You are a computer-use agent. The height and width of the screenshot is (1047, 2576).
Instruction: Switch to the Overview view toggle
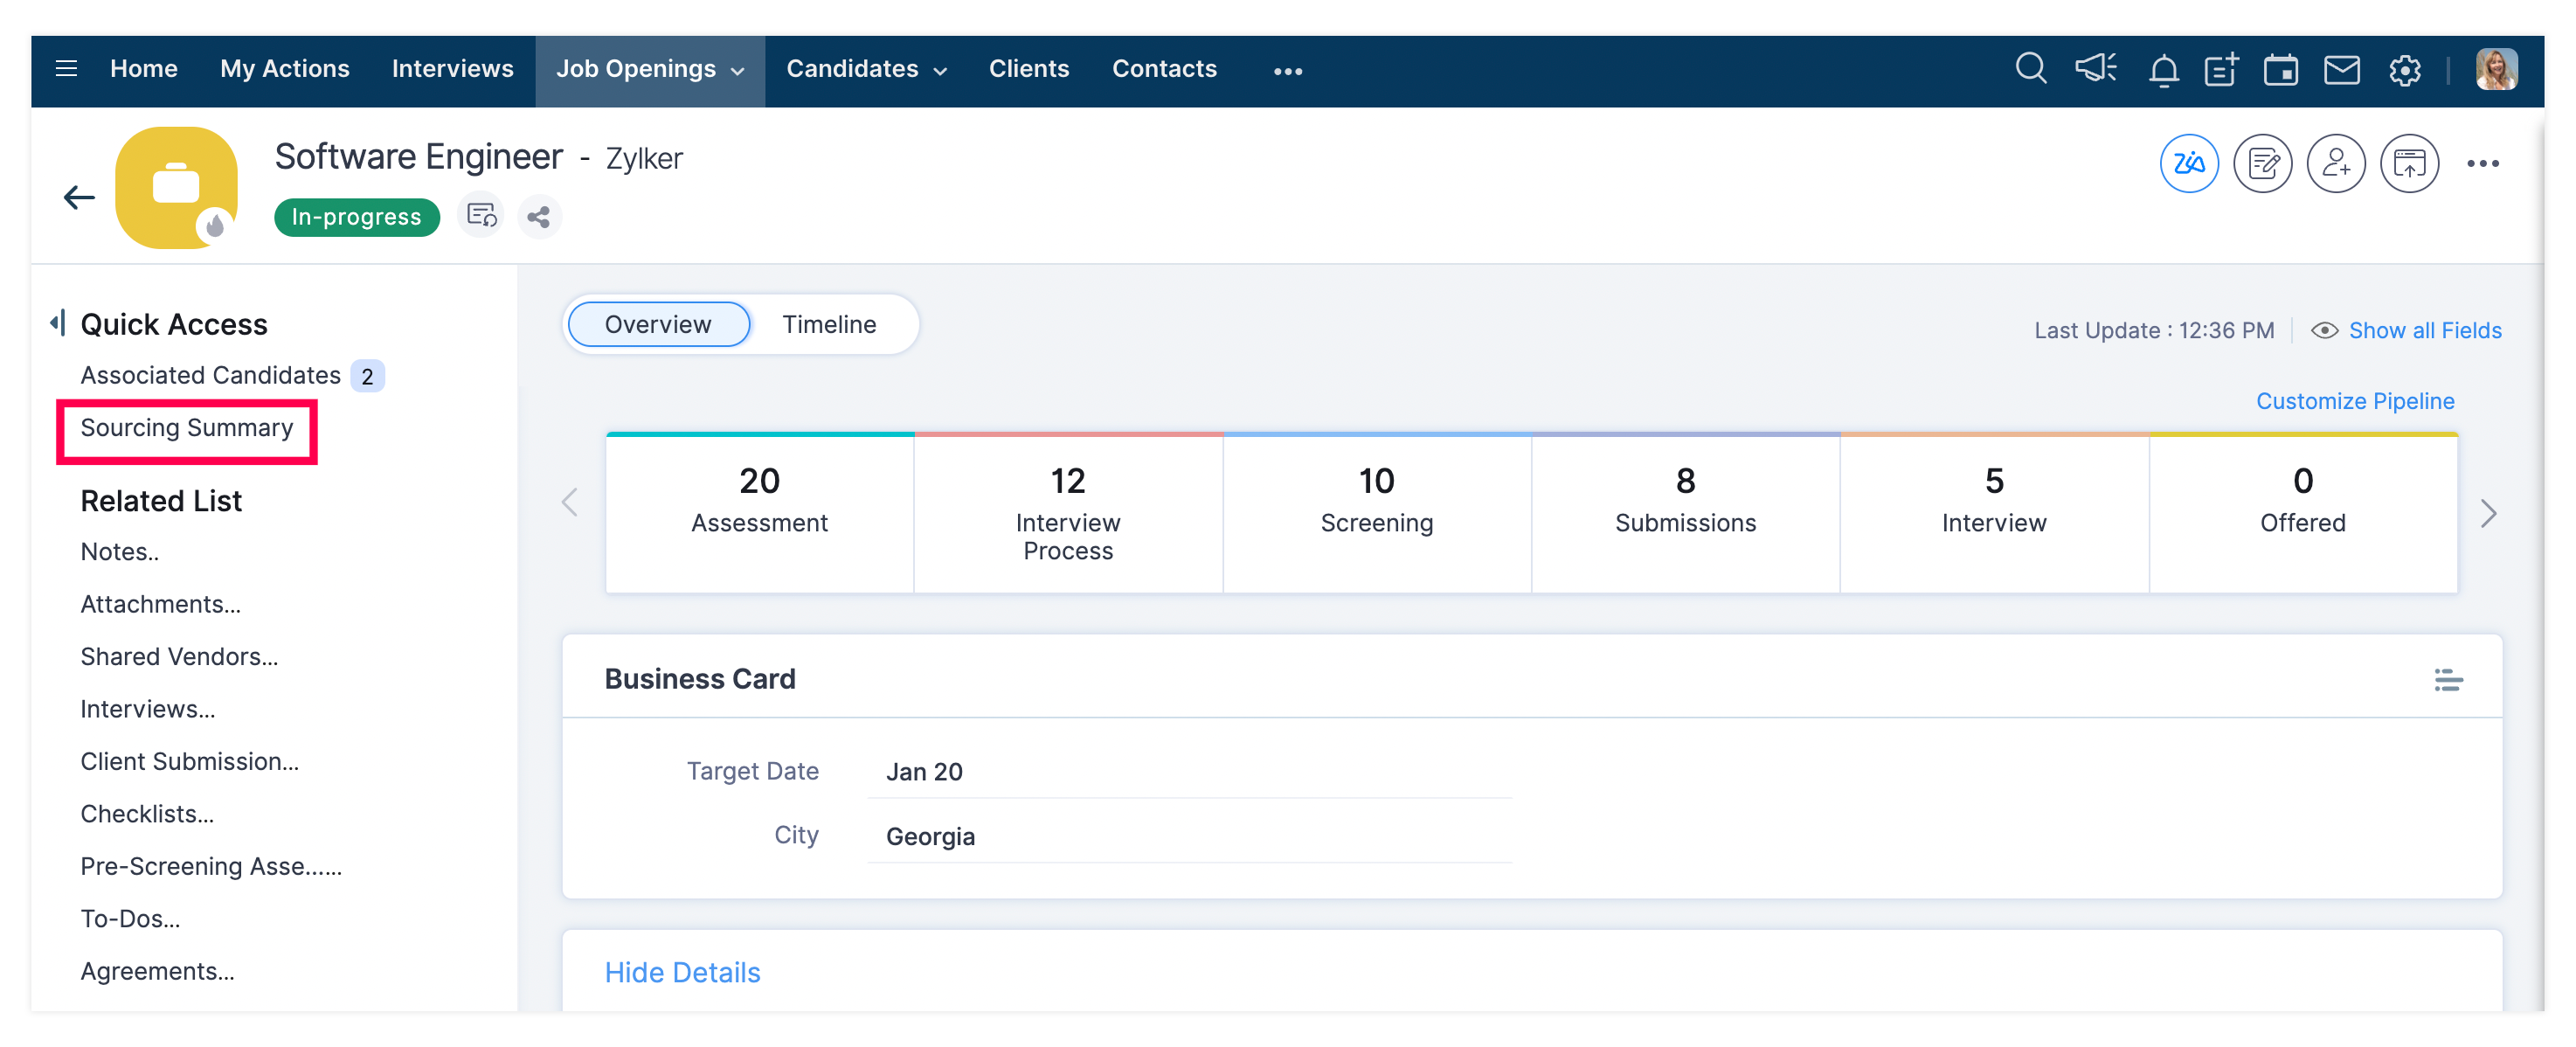click(x=658, y=324)
